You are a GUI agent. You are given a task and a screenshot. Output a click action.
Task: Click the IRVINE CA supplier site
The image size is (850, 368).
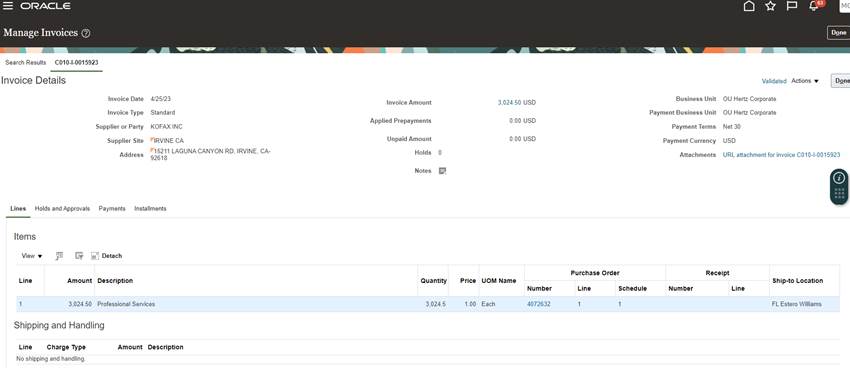(169, 141)
